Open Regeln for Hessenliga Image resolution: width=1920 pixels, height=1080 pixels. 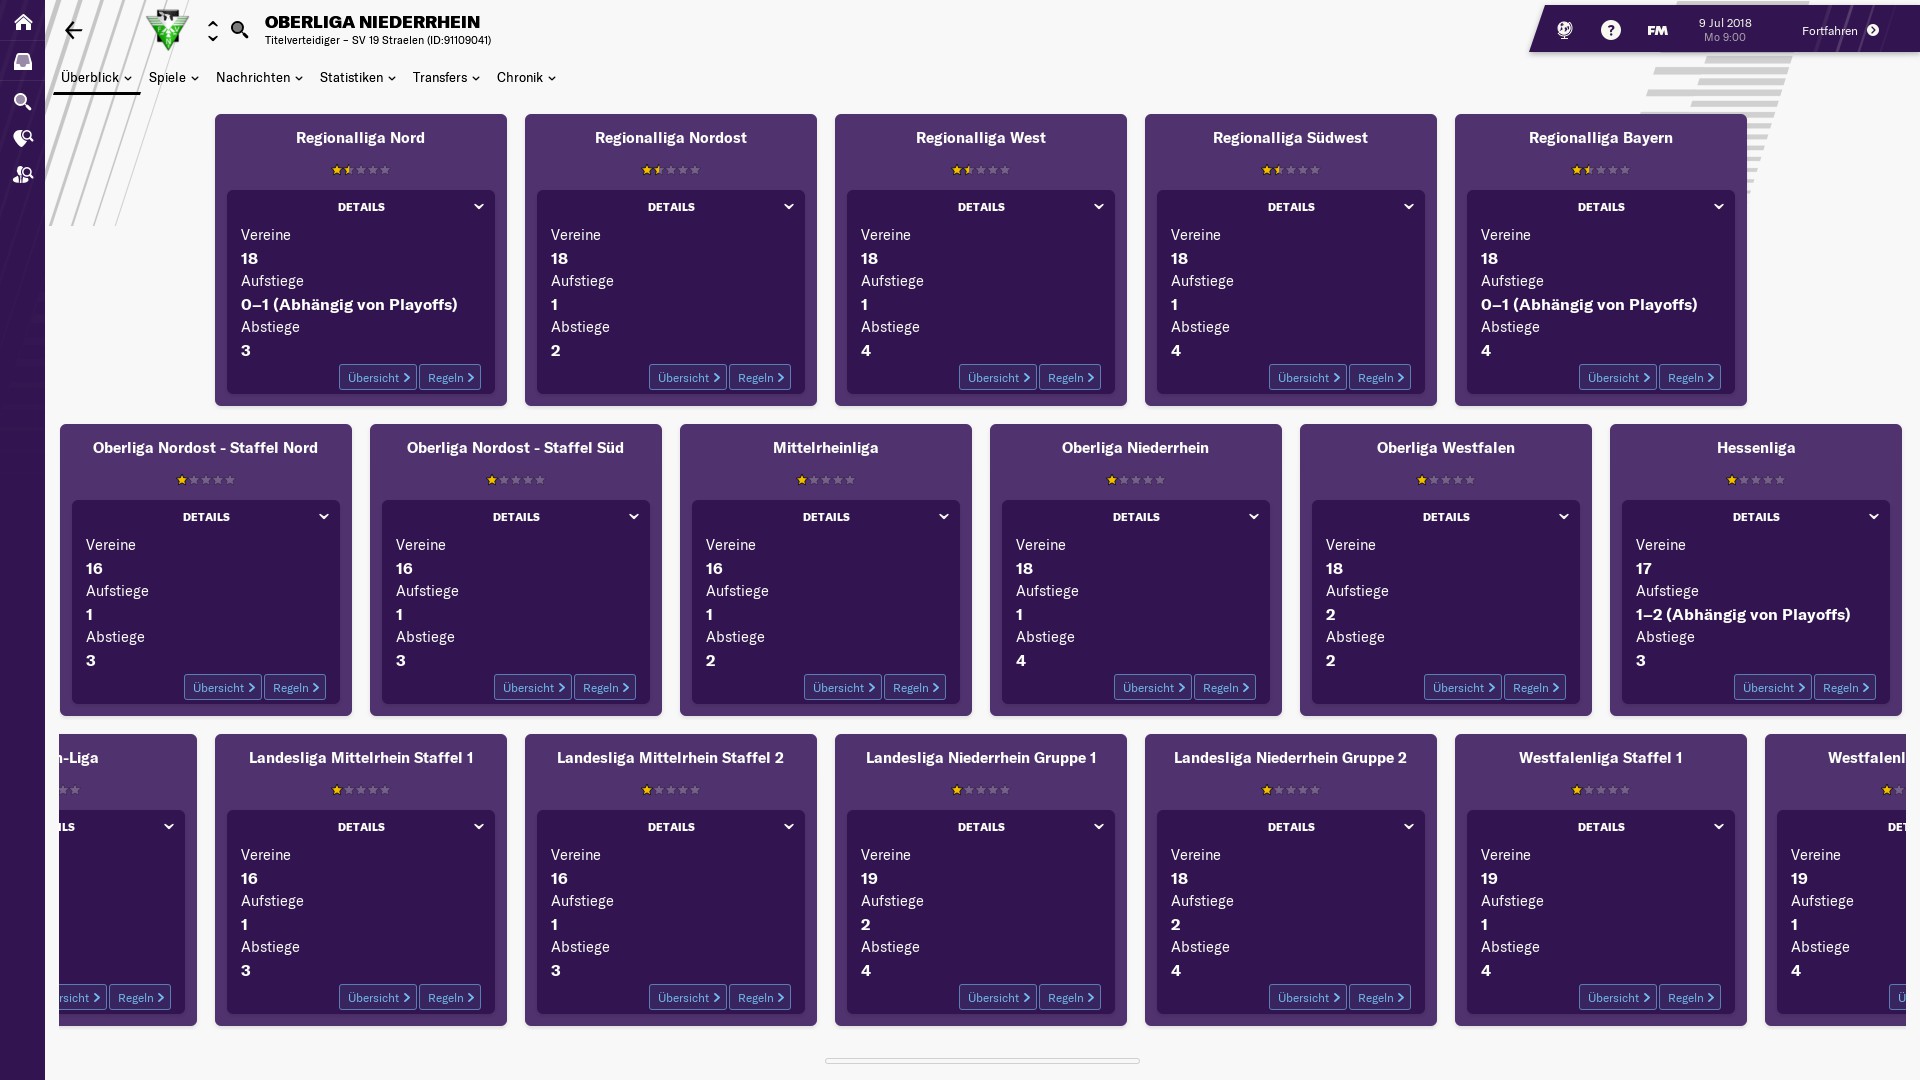coord(1845,688)
